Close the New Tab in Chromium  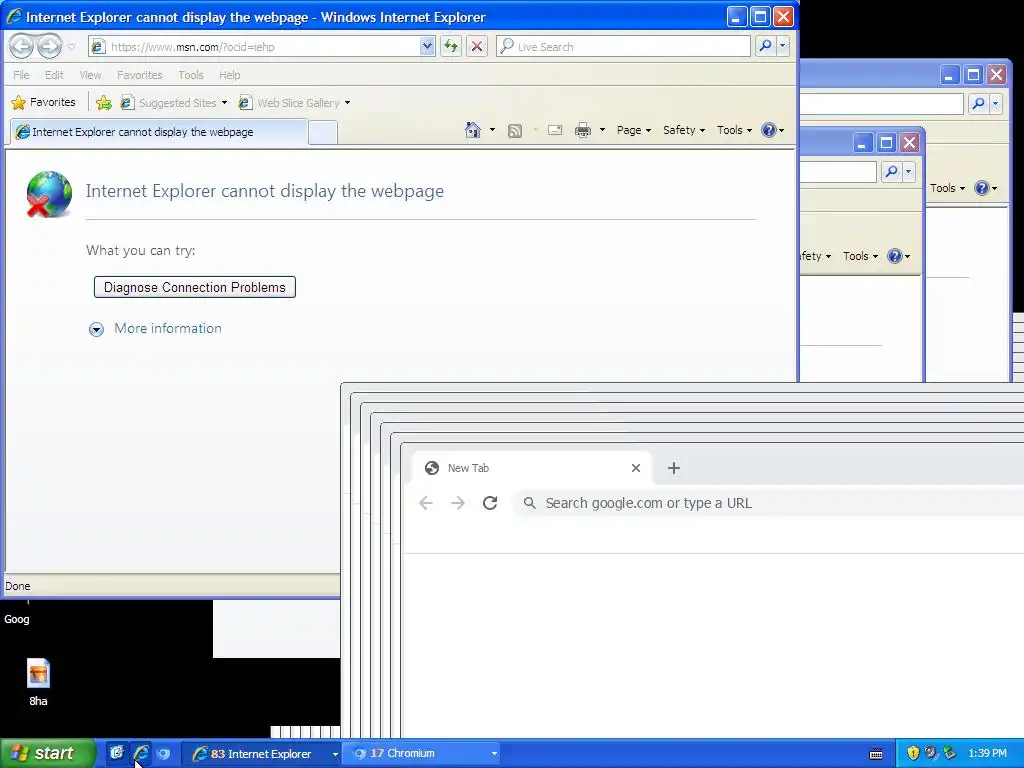(636, 468)
